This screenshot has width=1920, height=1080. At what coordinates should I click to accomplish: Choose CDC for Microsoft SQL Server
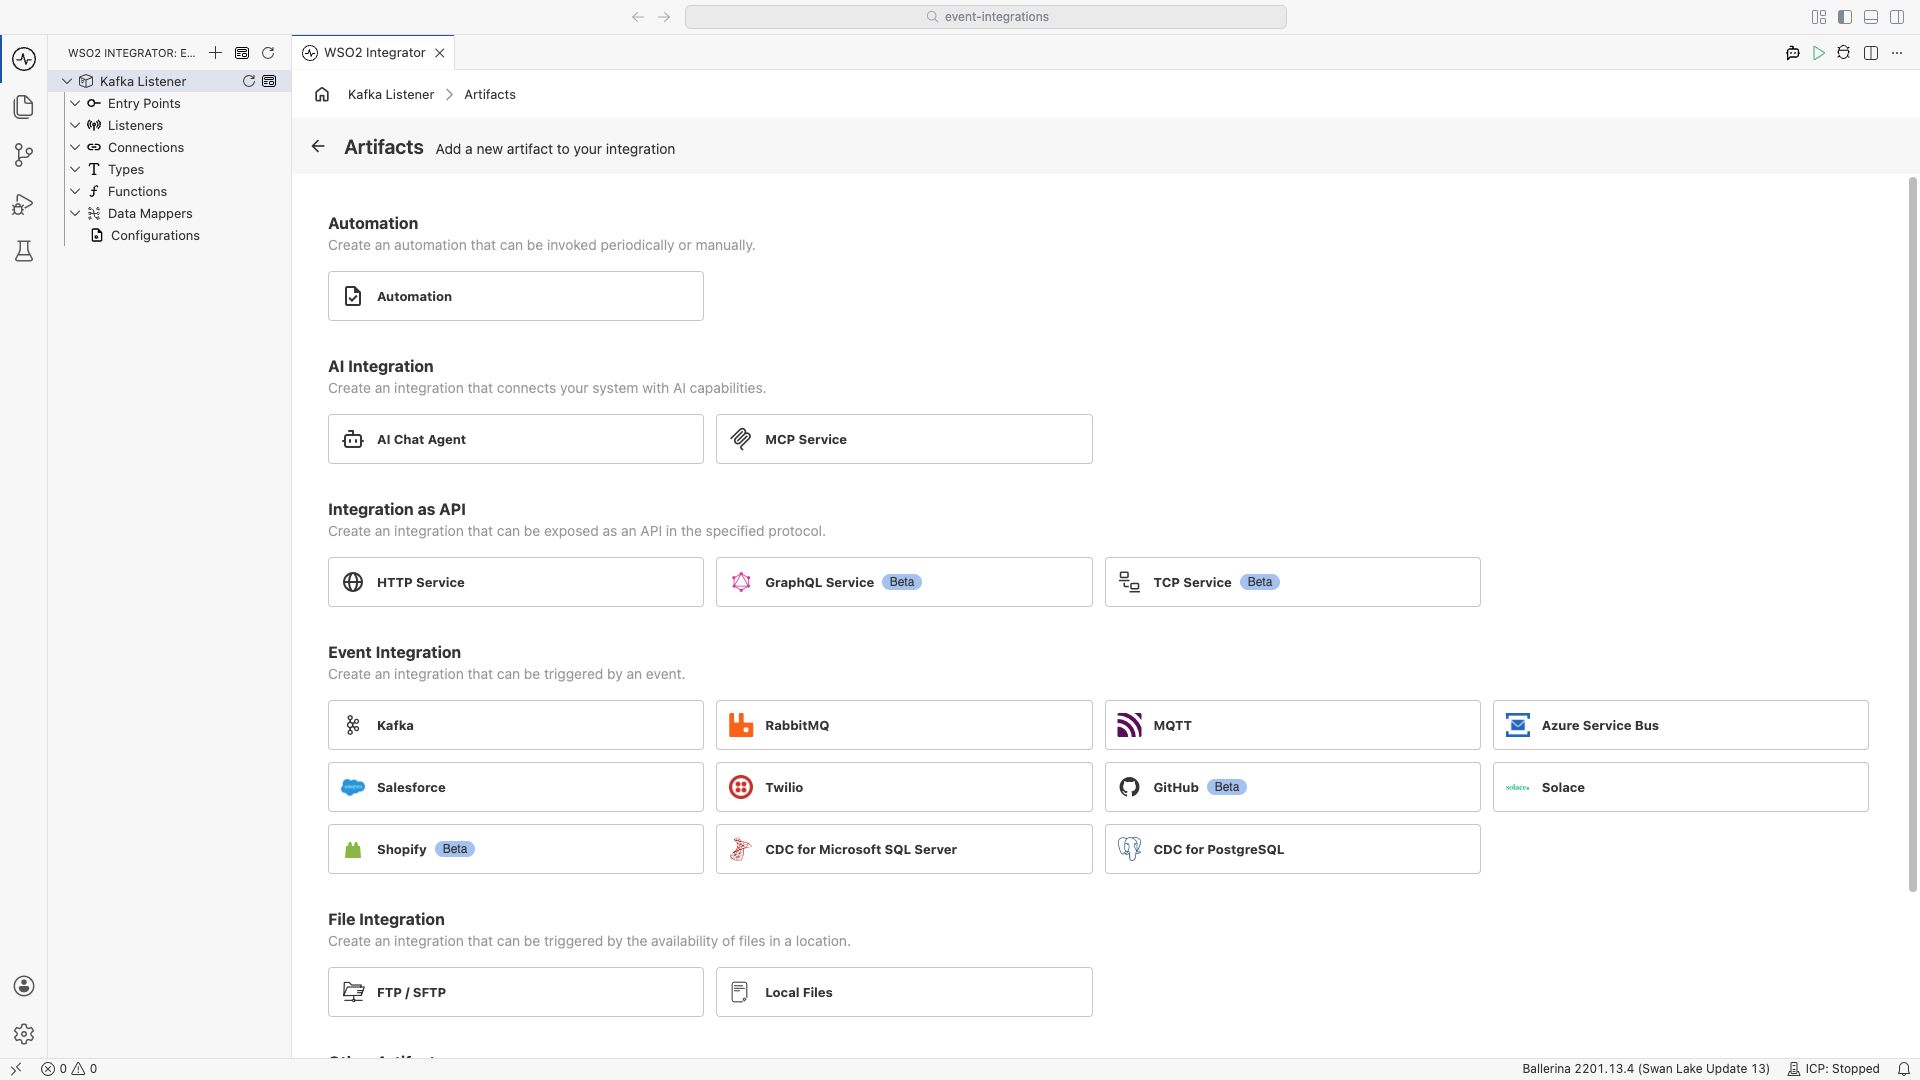click(904, 849)
